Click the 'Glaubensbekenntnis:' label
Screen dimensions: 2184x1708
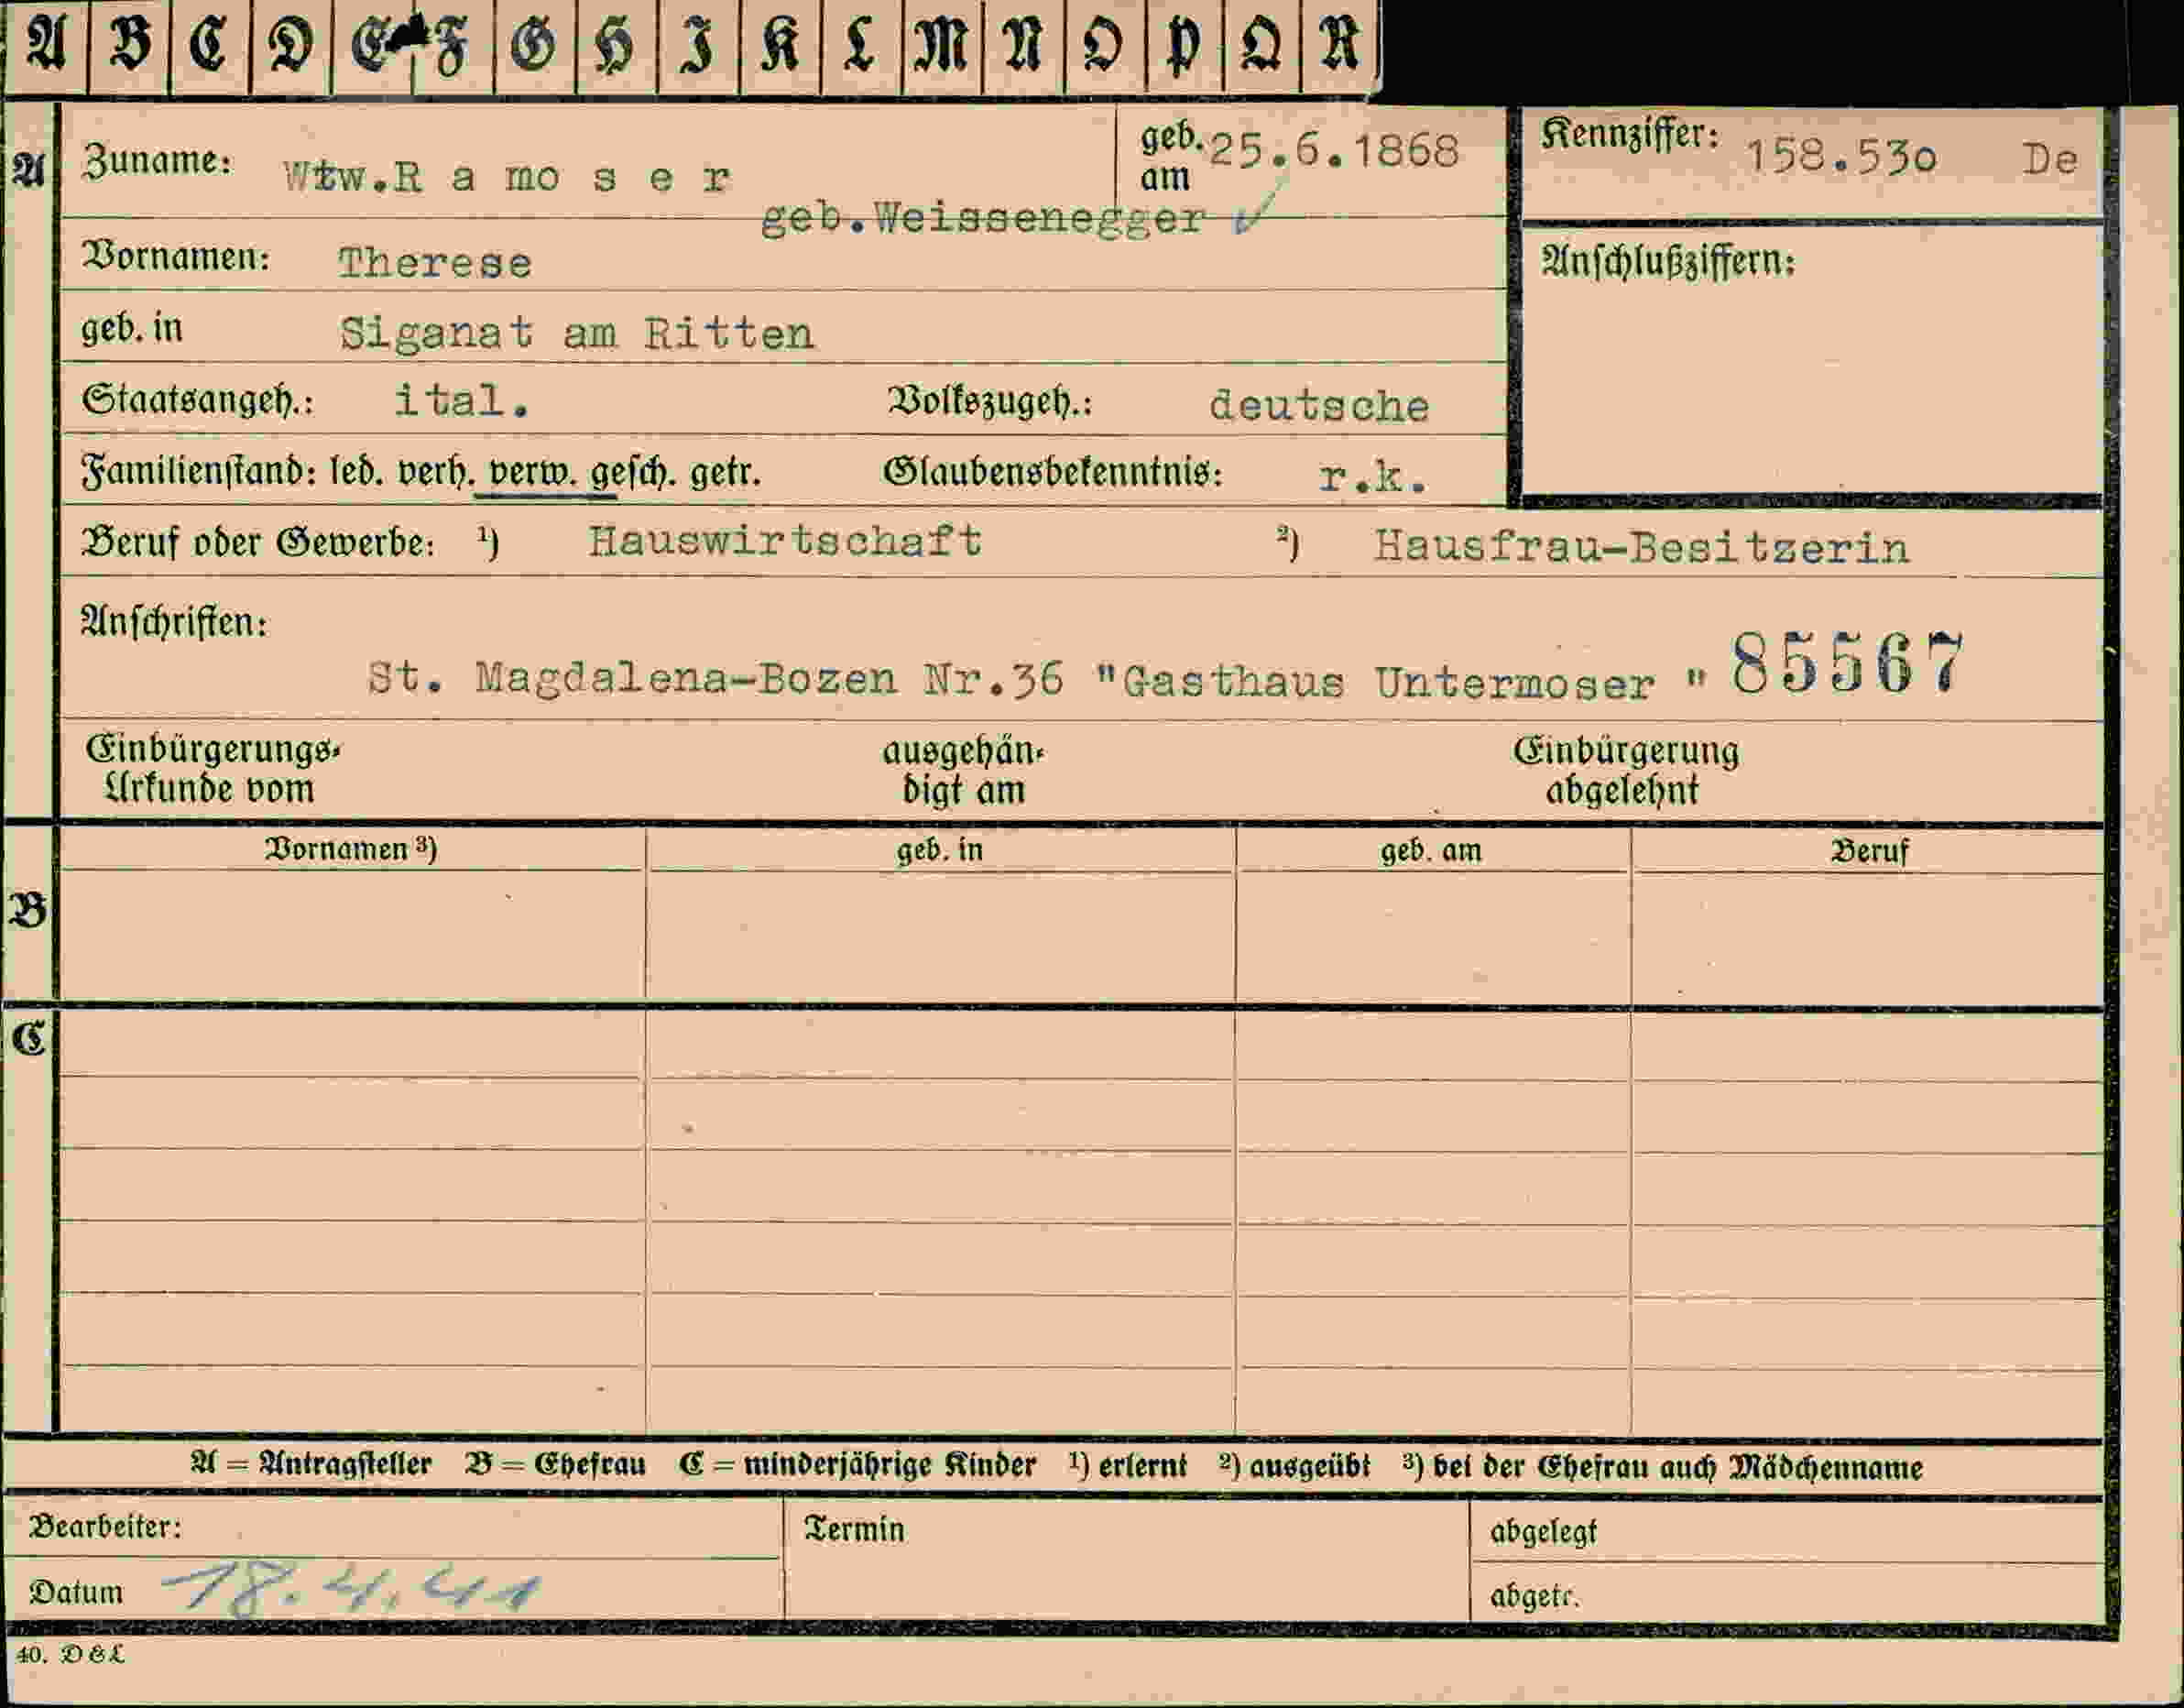tap(1053, 472)
